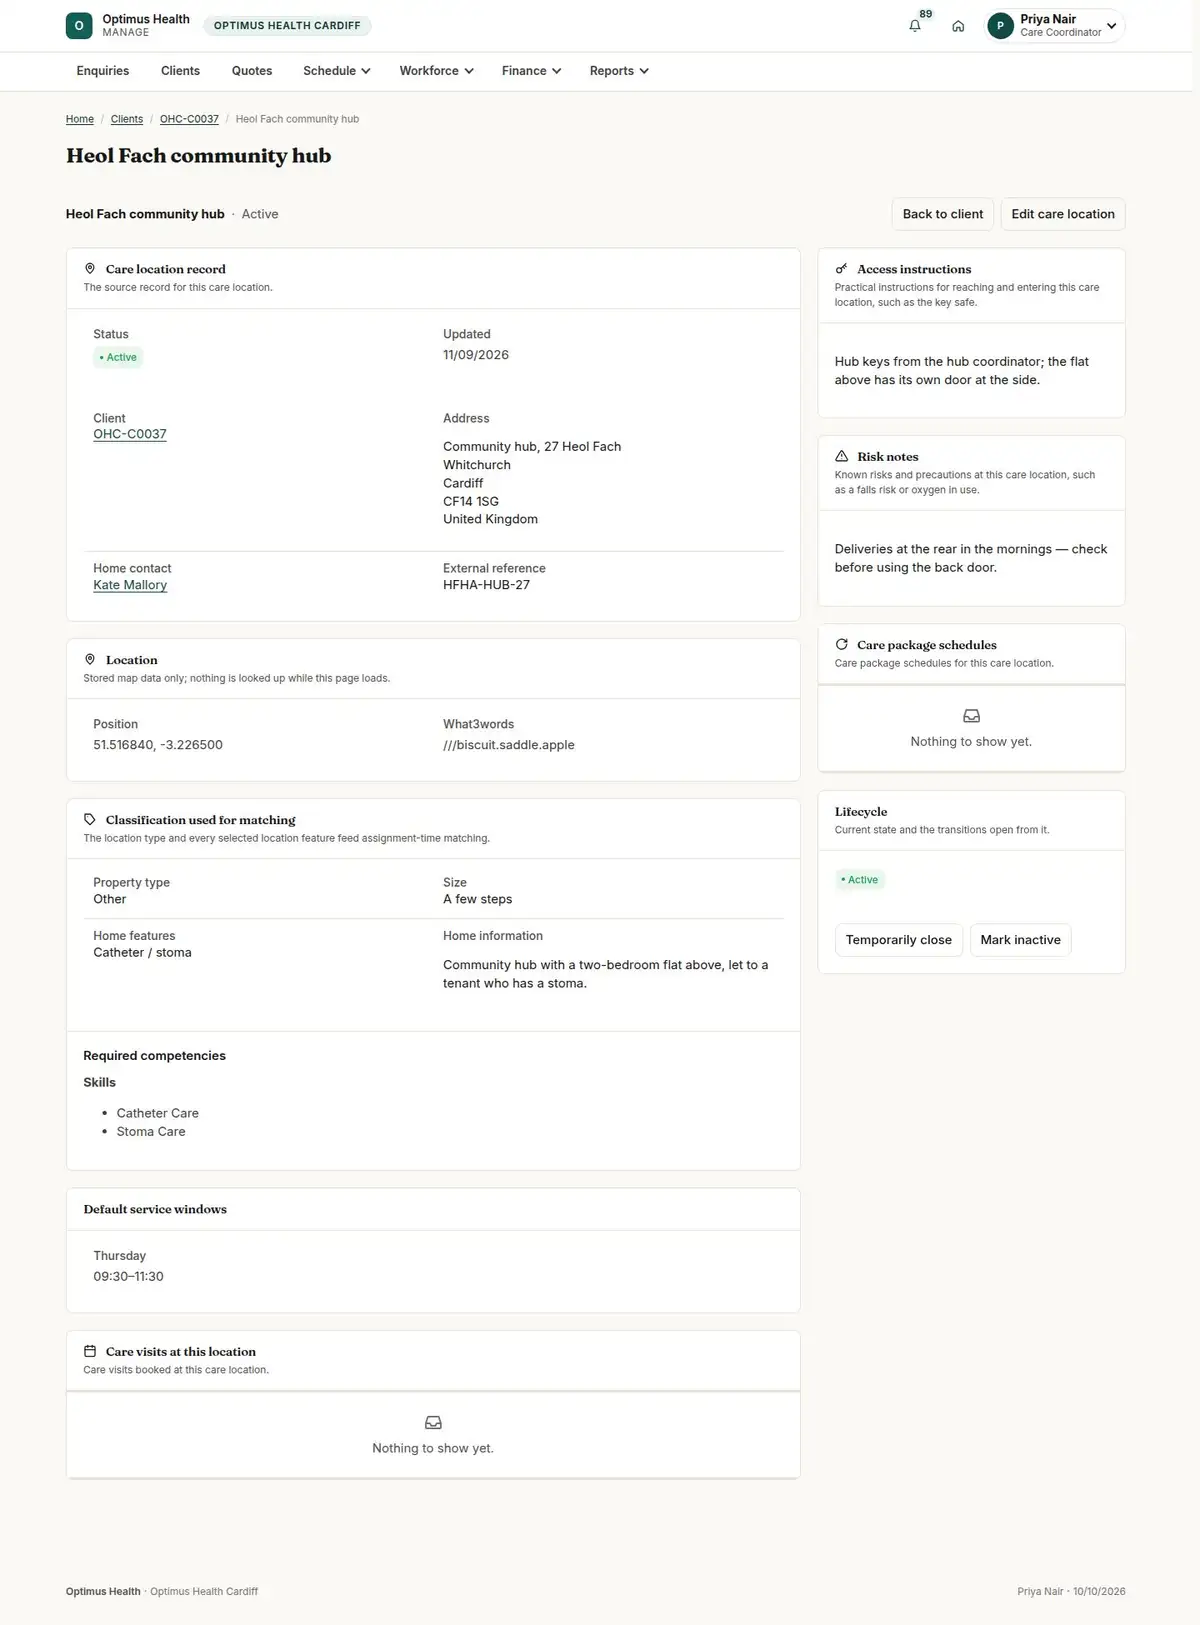Click the tag icon beside Classification used for matching
This screenshot has height=1625, width=1200.
90,819
